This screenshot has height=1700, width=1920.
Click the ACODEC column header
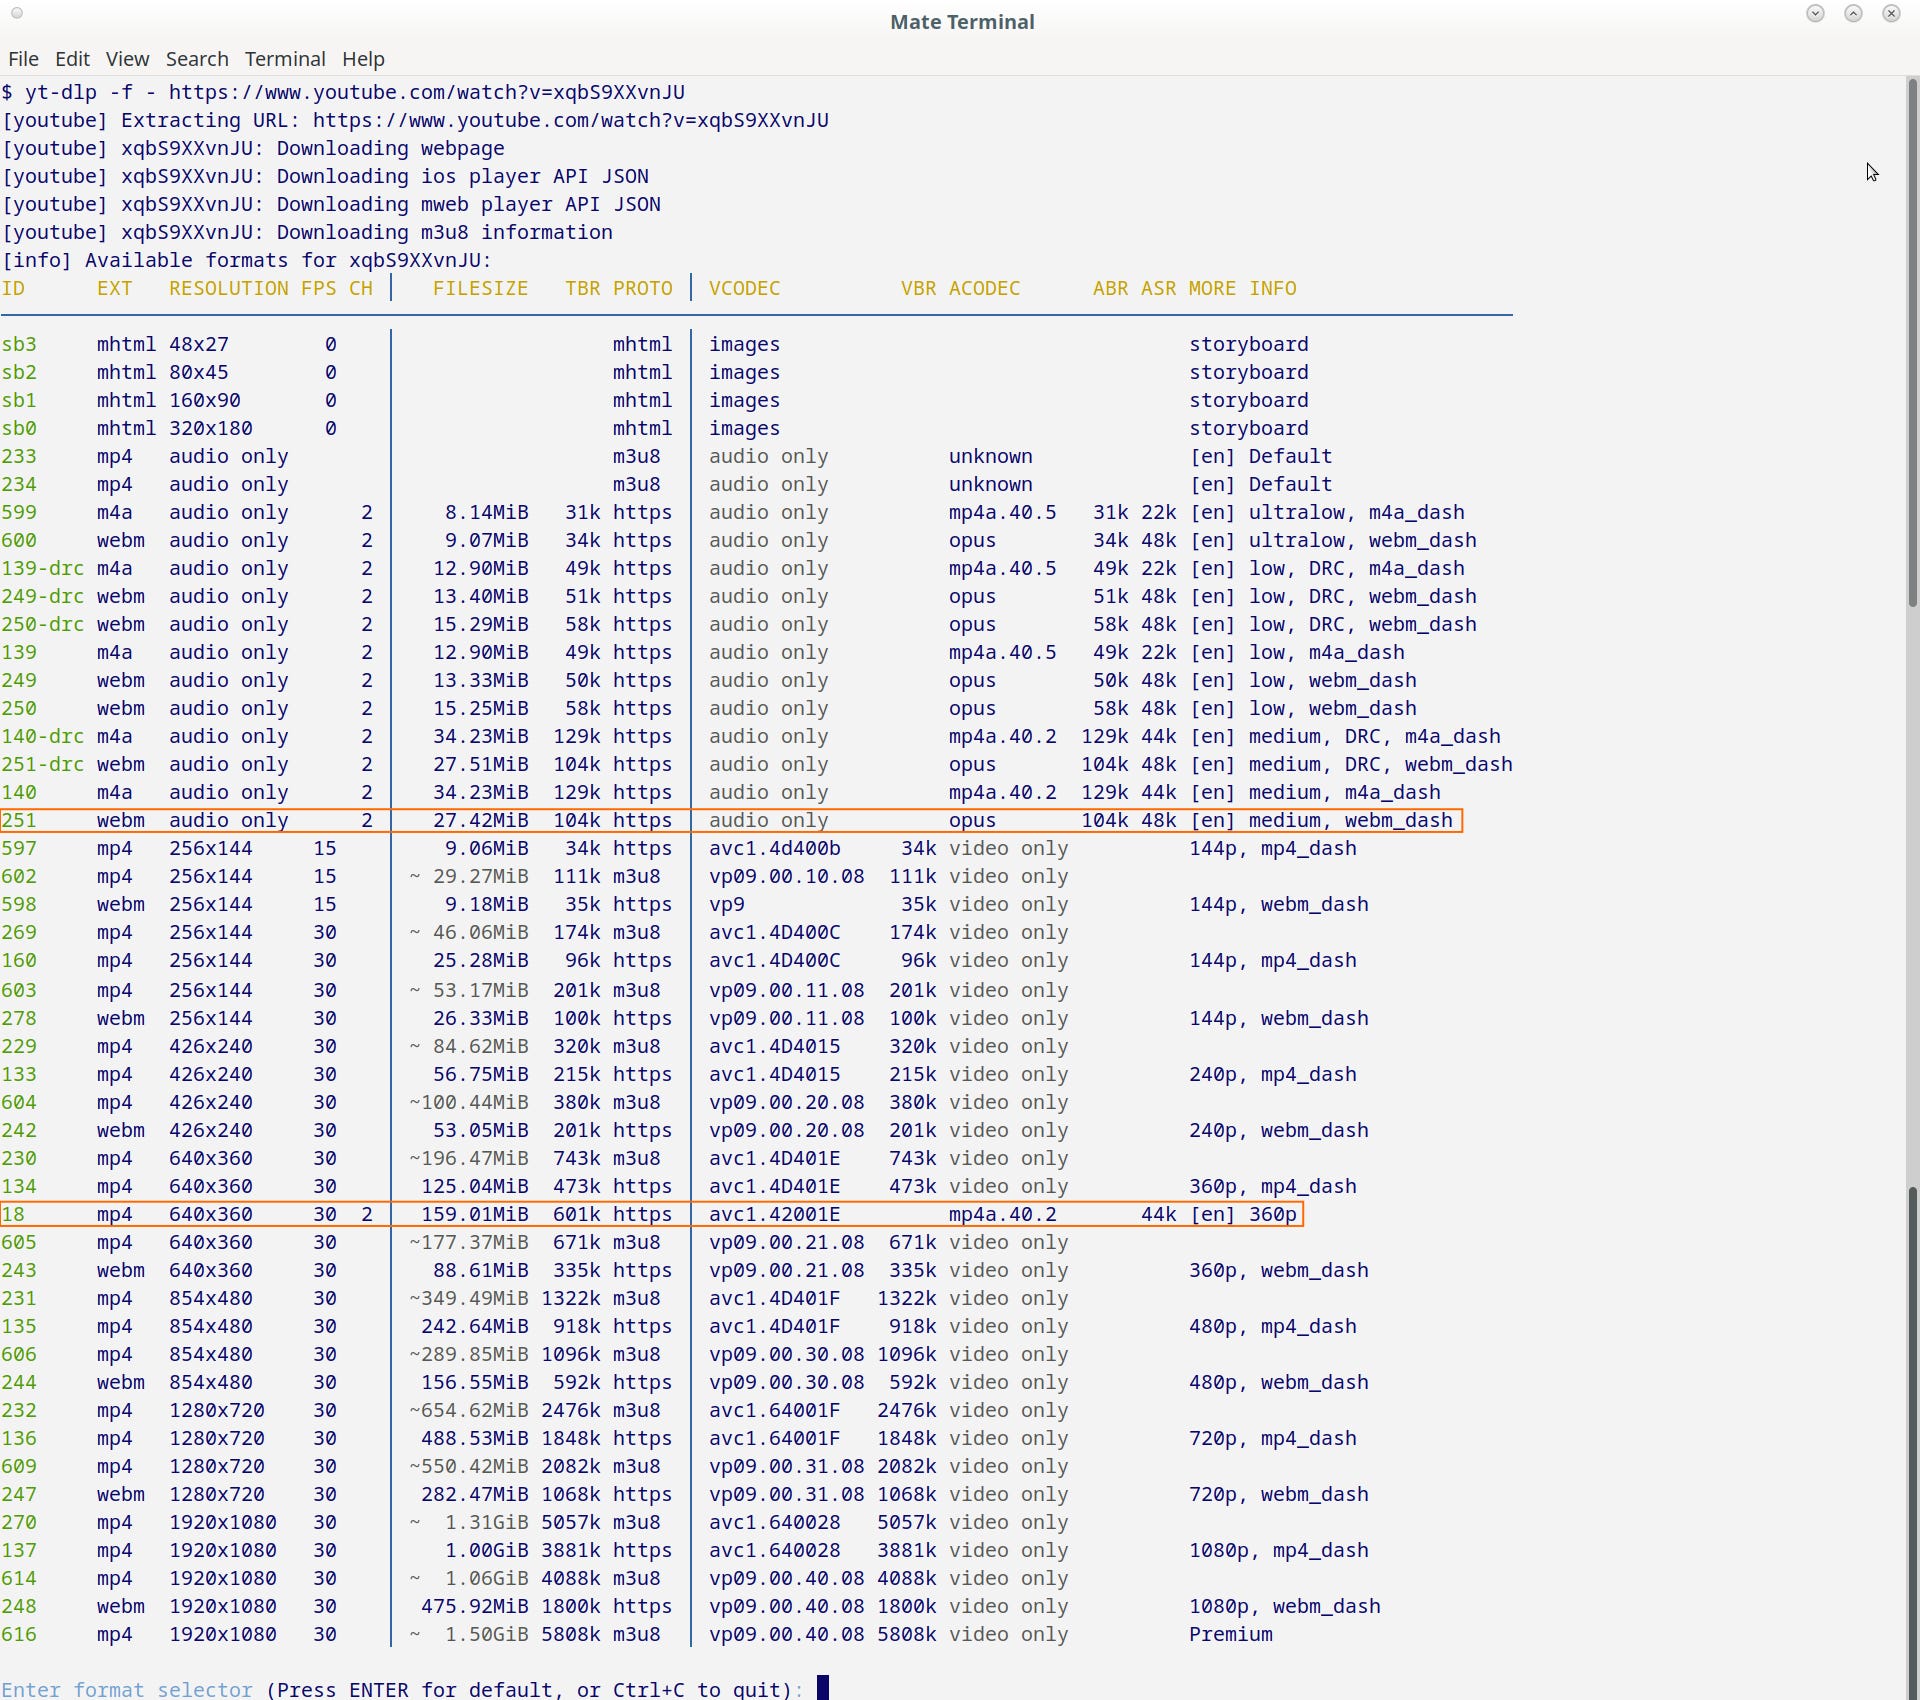pos(985,288)
